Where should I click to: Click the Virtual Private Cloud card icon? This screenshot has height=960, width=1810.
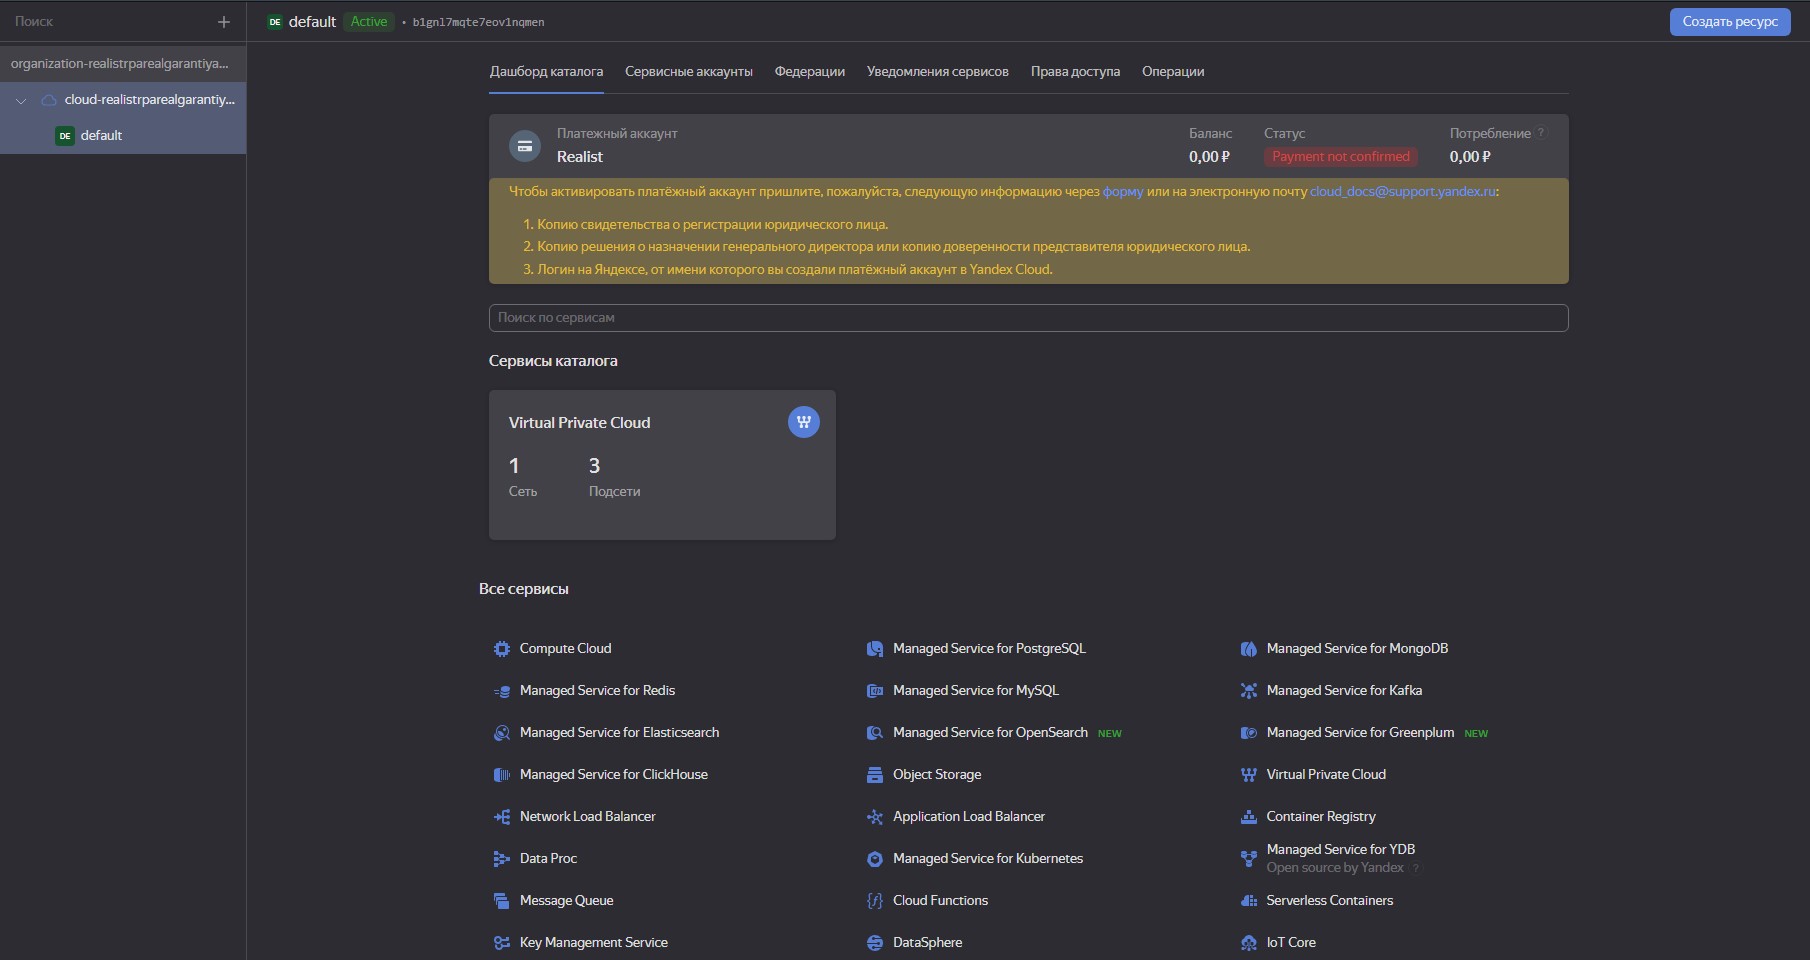803,422
